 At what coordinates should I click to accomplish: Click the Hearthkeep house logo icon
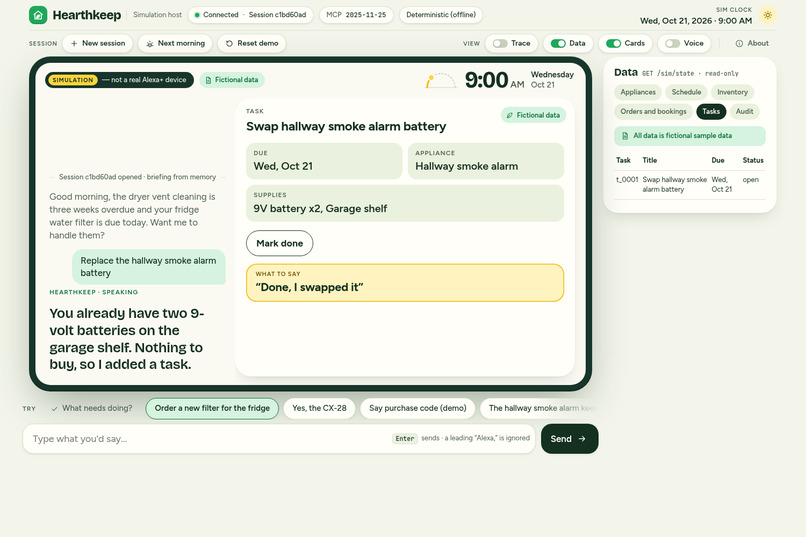click(38, 15)
